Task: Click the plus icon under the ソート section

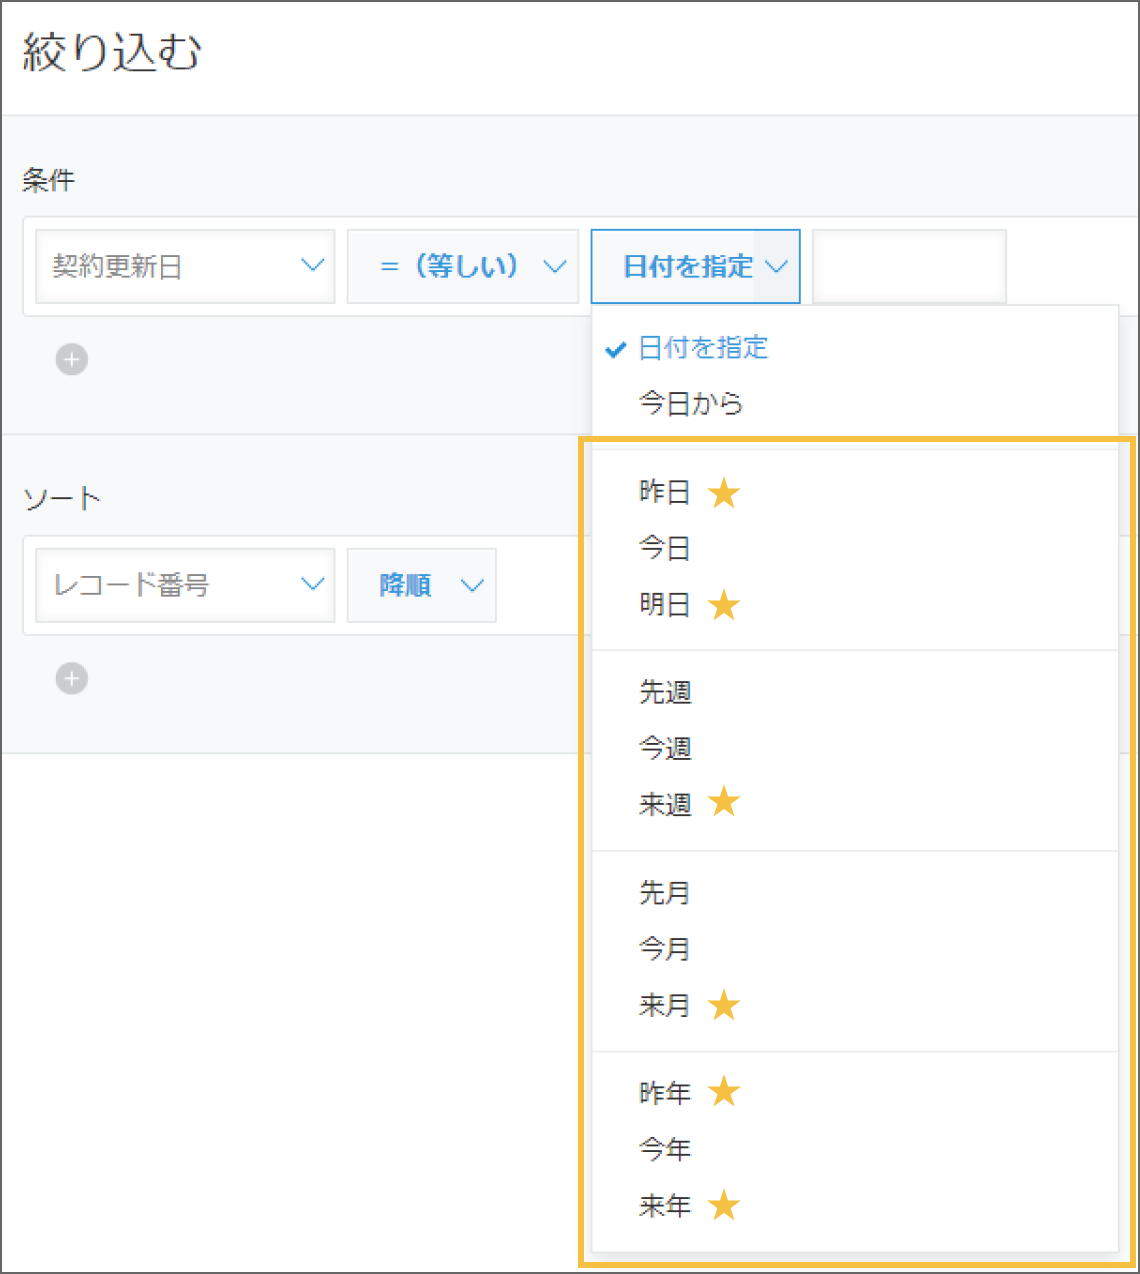Action: pos(71,678)
